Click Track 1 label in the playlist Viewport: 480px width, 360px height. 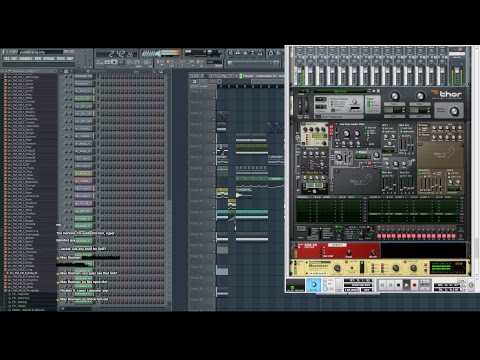[196, 91]
